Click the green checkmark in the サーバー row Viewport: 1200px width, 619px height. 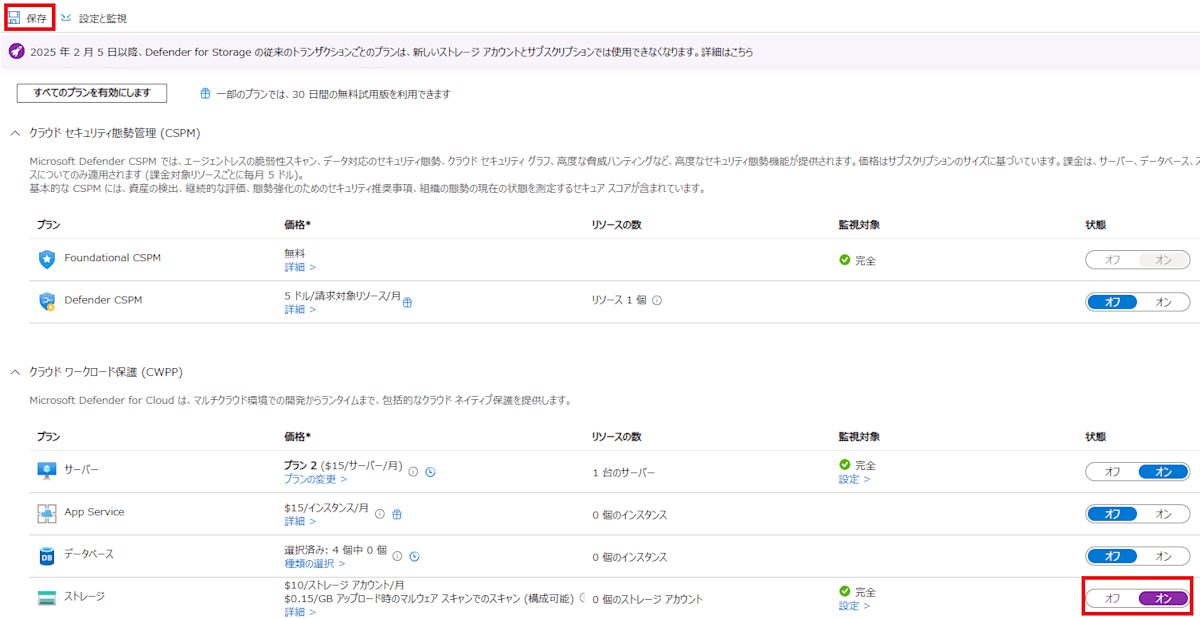pos(845,465)
